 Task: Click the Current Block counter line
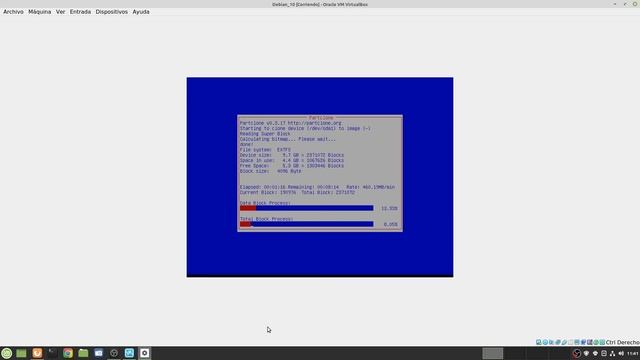(297, 192)
